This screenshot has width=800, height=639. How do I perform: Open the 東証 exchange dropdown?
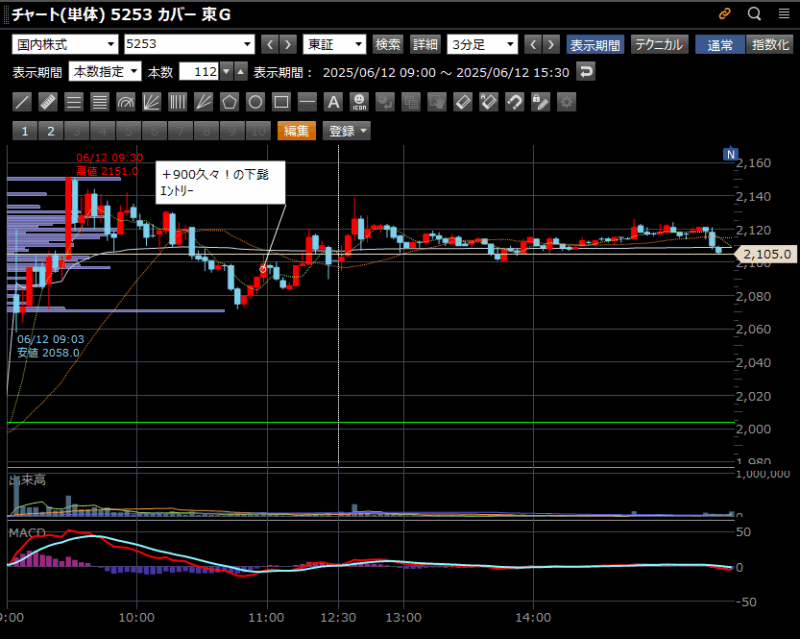[334, 44]
